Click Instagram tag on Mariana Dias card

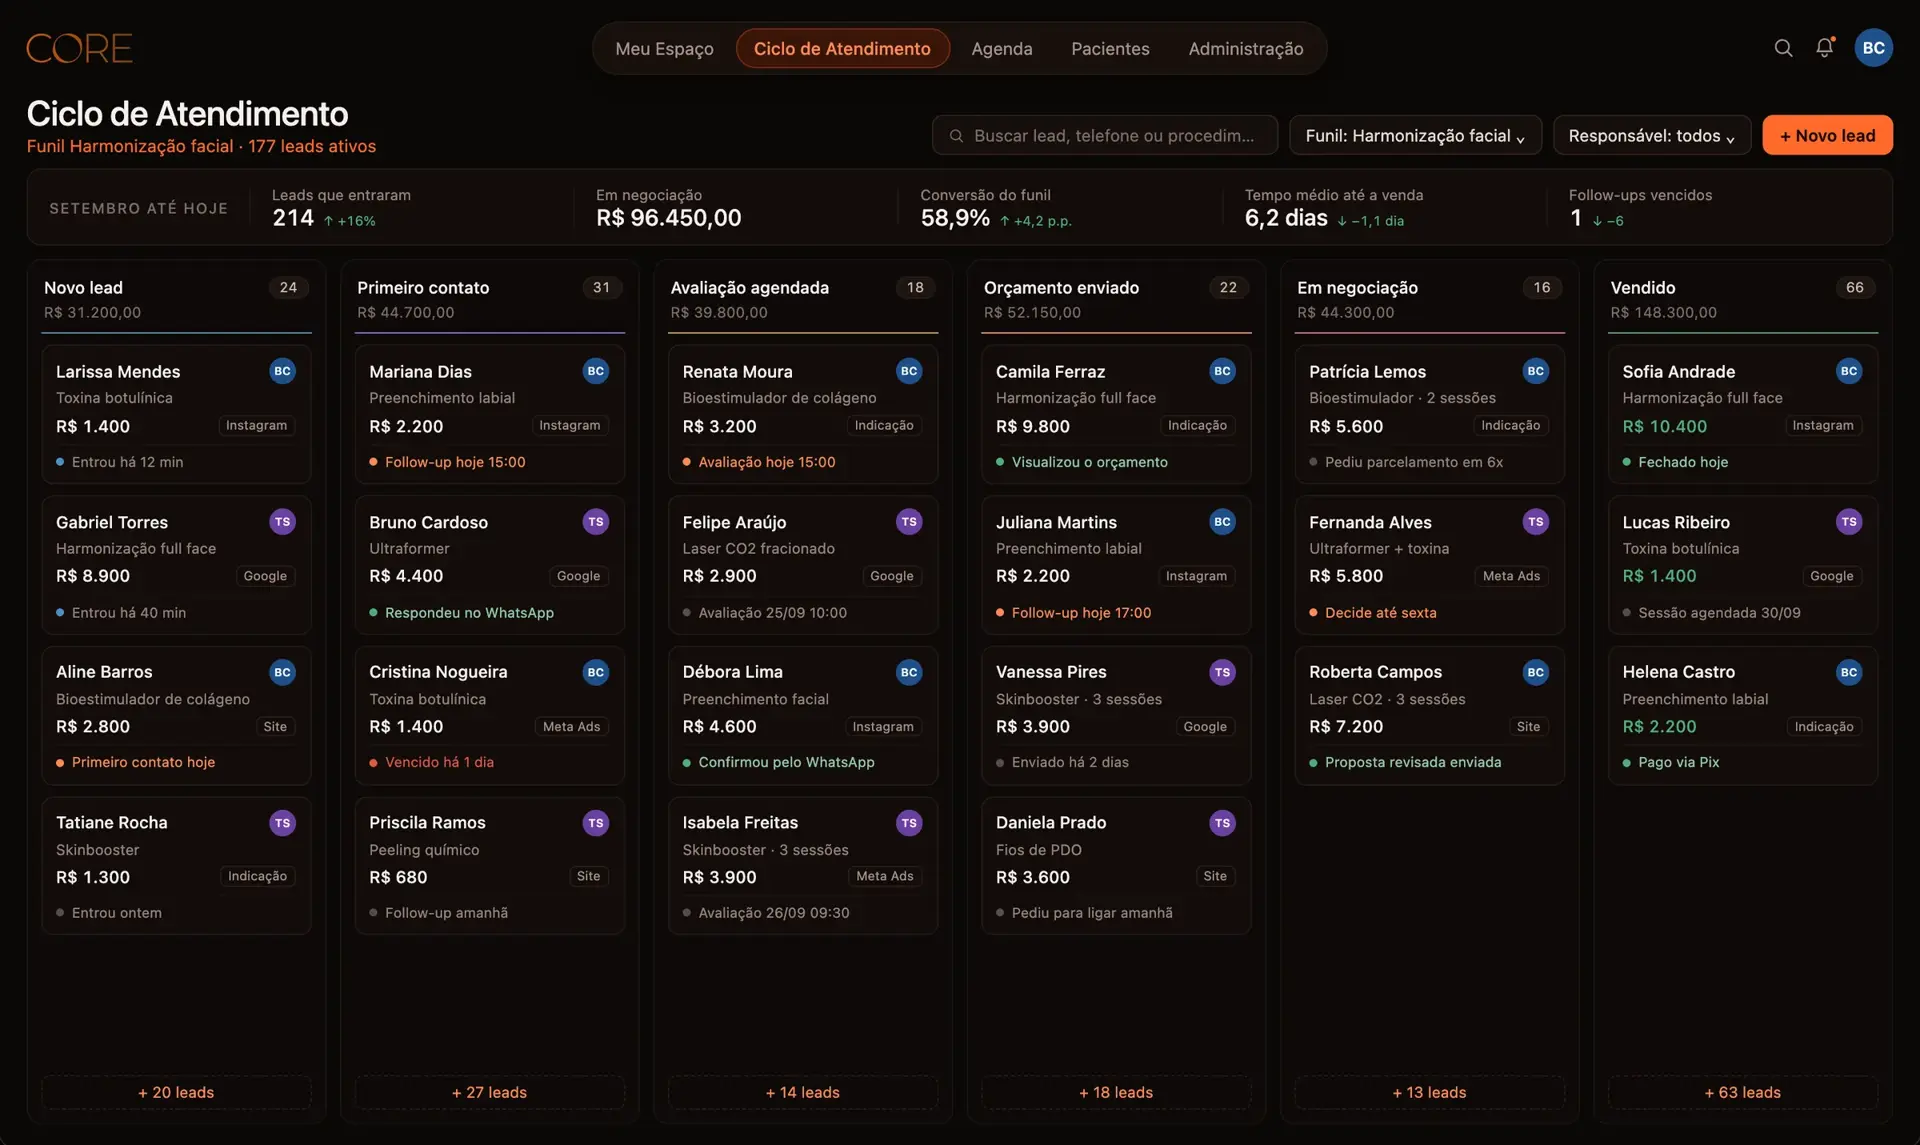(570, 425)
